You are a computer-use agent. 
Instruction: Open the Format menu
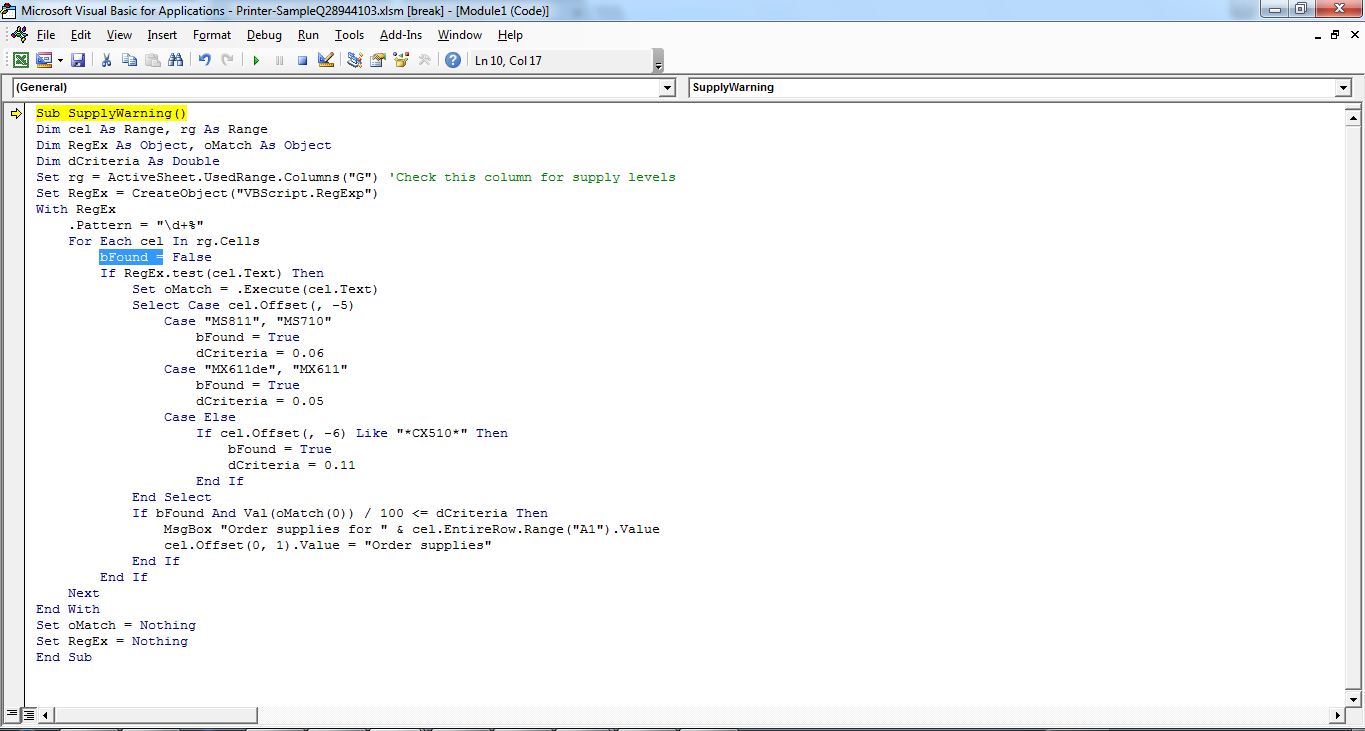click(212, 35)
